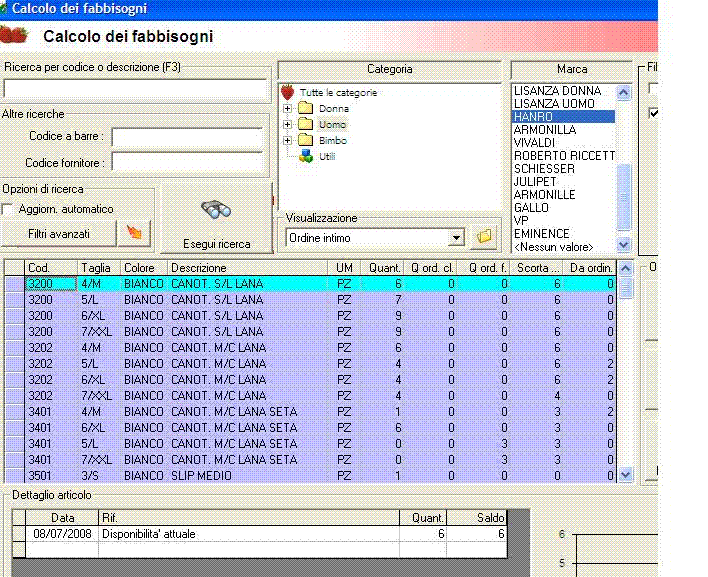Click the Taglia column header

pos(98,268)
